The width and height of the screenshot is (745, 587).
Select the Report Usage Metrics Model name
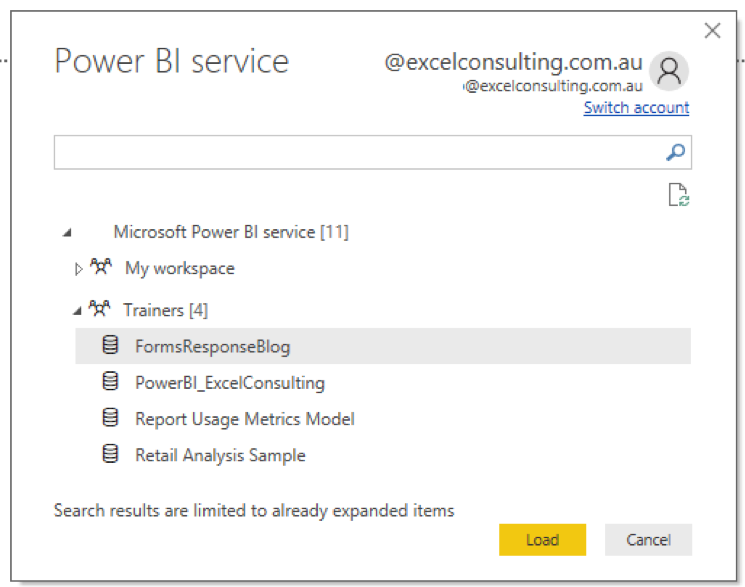coord(244,419)
